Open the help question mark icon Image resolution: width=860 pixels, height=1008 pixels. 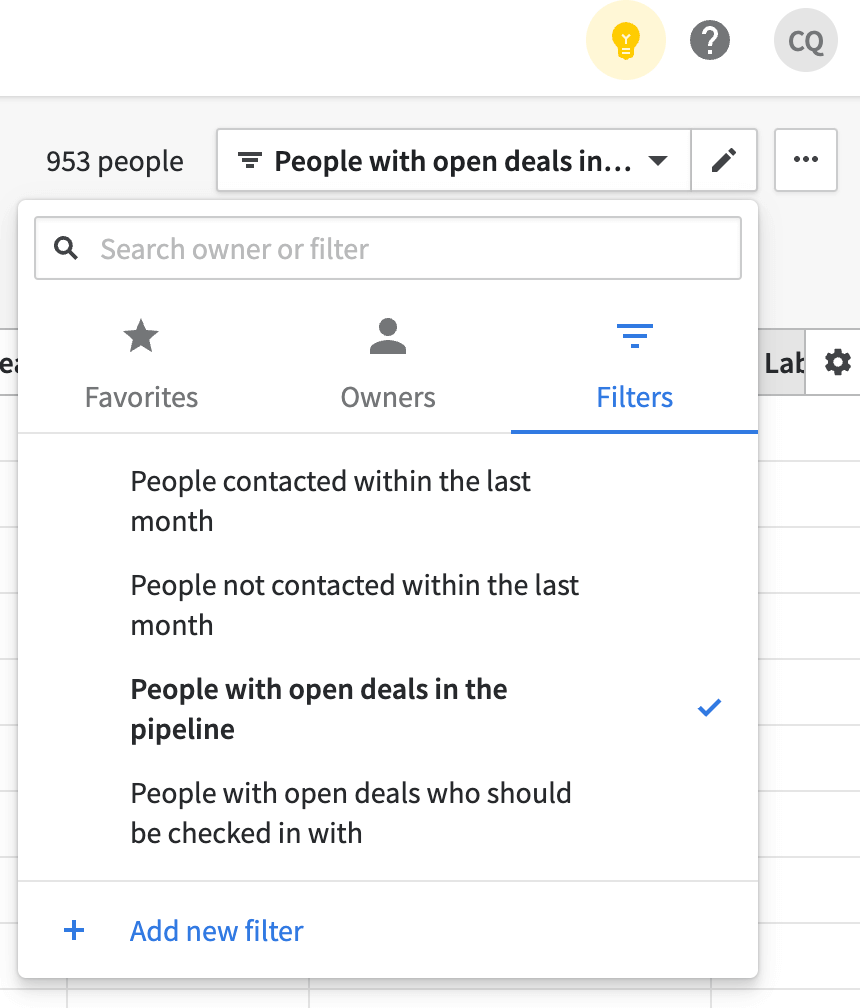click(710, 40)
